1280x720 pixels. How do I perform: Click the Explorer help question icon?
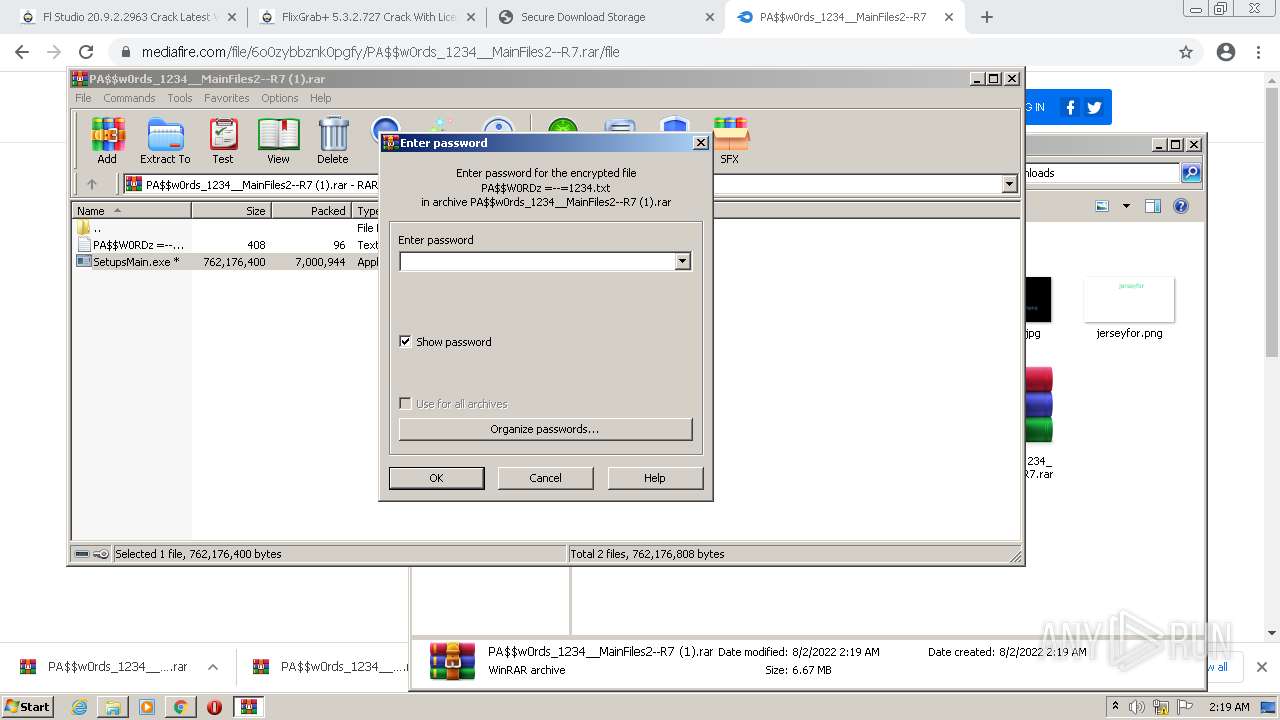pyautogui.click(x=1180, y=206)
